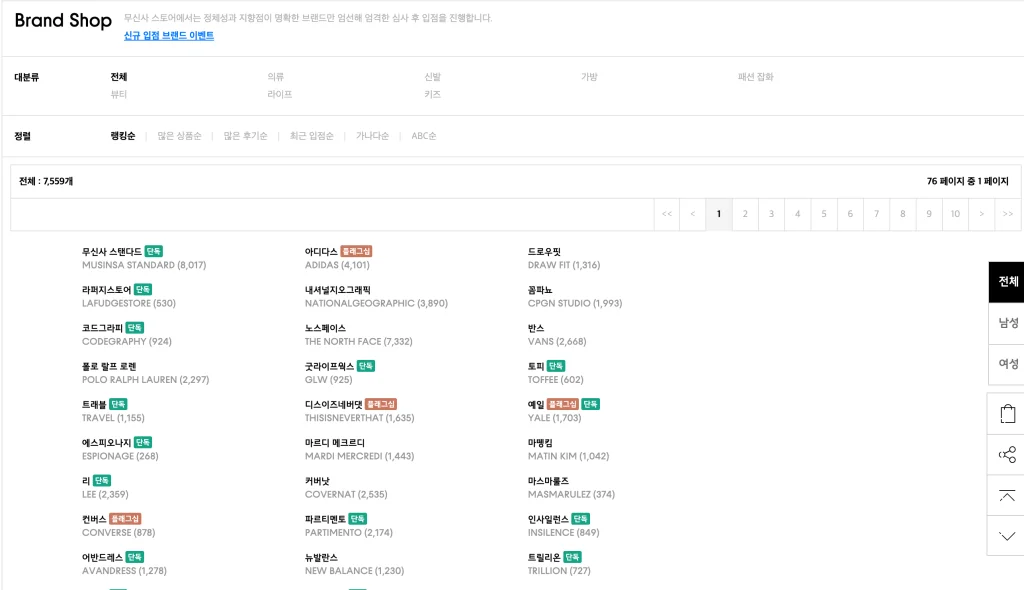The height and width of the screenshot is (590, 1024).
Task: Open THE NORTH FACE brand
Action: 359,341
